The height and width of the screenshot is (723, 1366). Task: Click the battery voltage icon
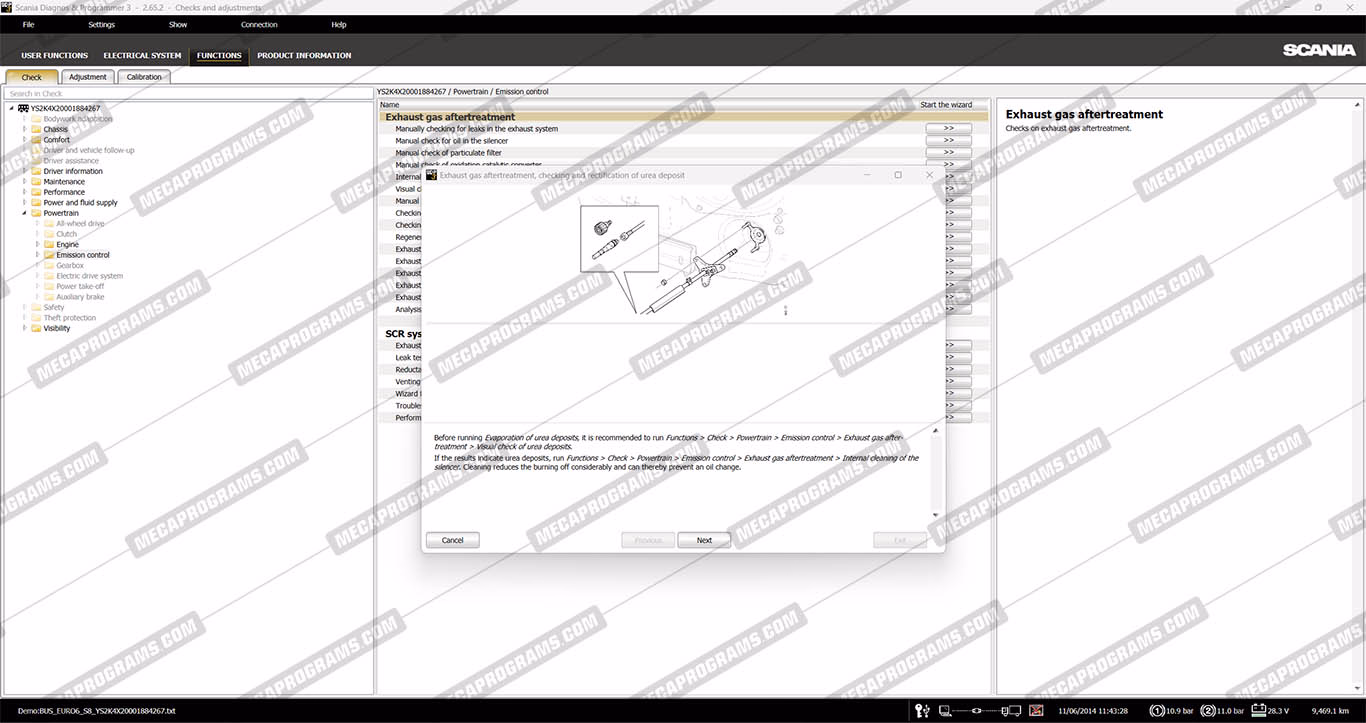coord(1259,711)
